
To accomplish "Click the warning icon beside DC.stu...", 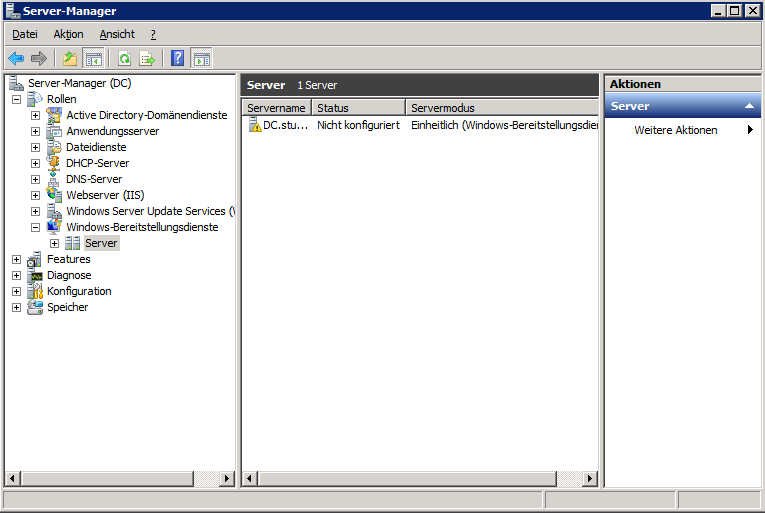I will [x=255, y=125].
